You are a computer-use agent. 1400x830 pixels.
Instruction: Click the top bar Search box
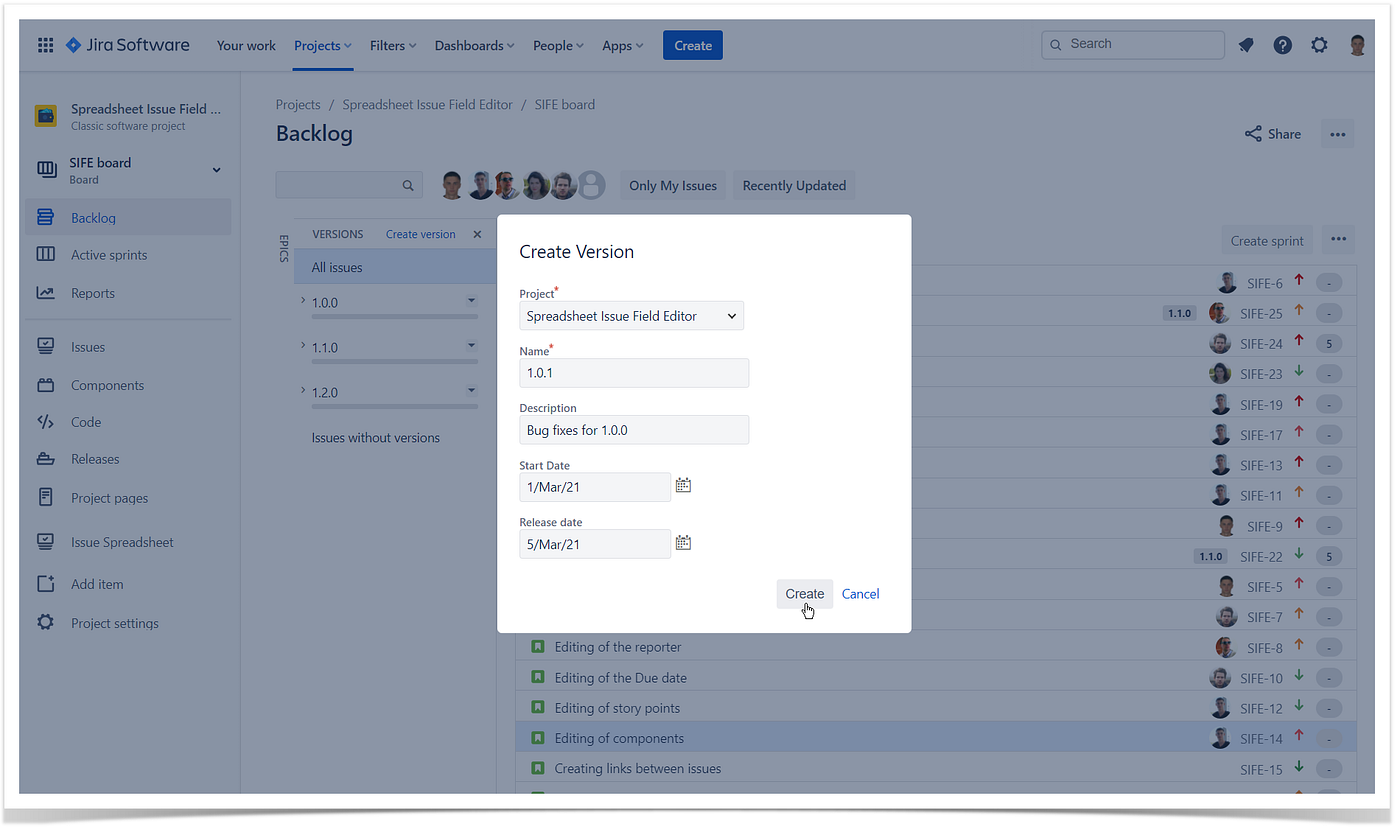point(1133,45)
